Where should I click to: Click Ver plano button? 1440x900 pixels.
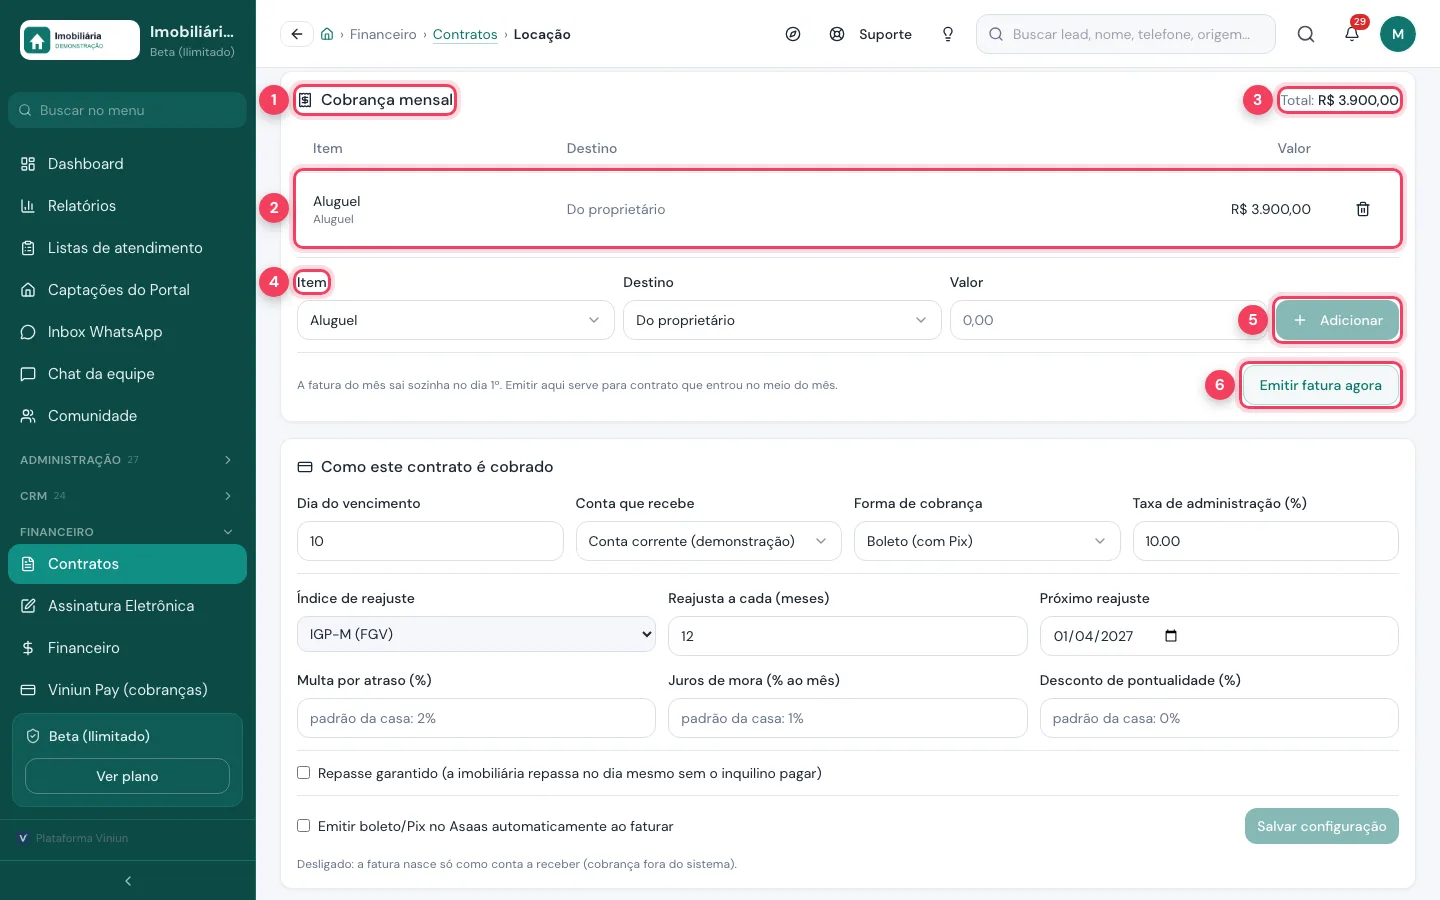coord(127,776)
